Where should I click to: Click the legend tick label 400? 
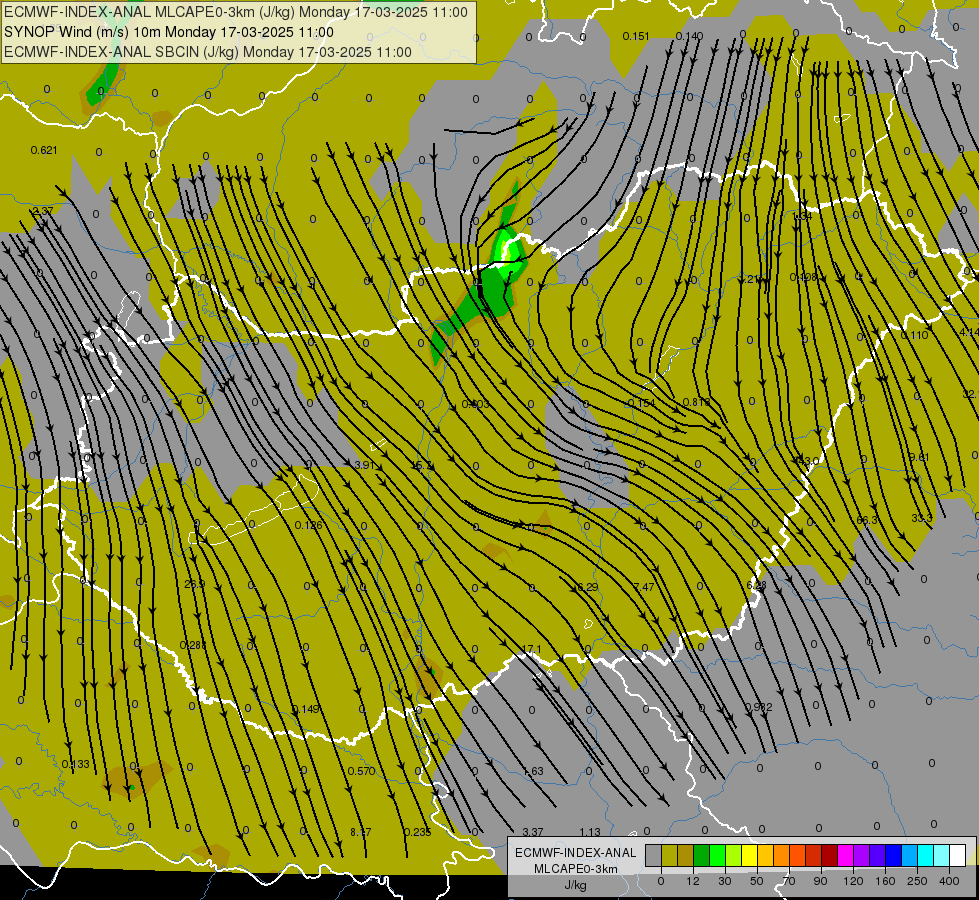click(x=949, y=881)
